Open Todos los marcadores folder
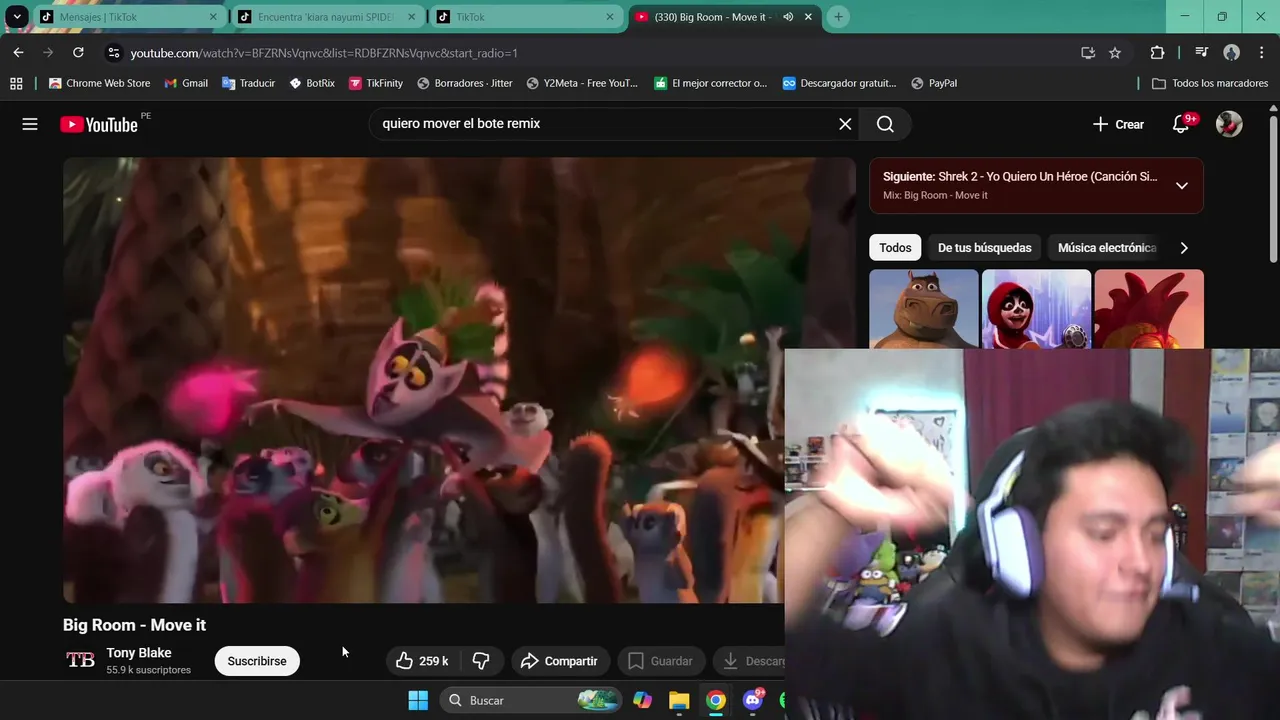Screen dimensions: 1280x720 (x=1210, y=83)
